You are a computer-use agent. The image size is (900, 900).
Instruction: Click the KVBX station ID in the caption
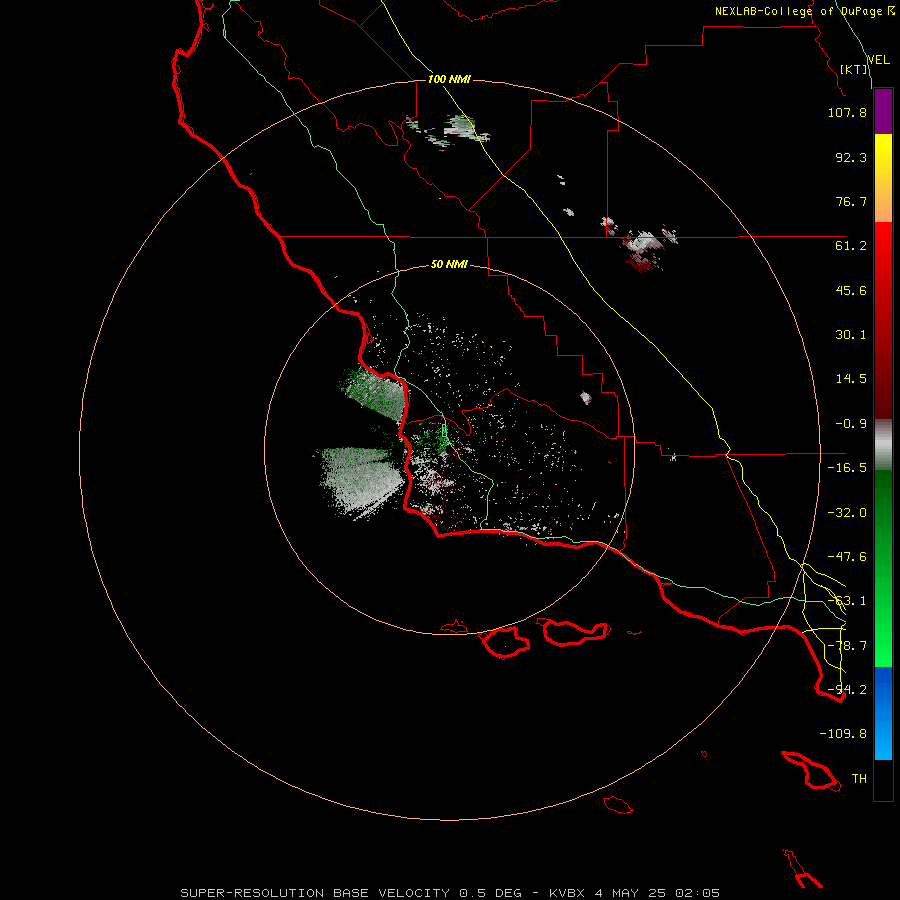coord(567,893)
